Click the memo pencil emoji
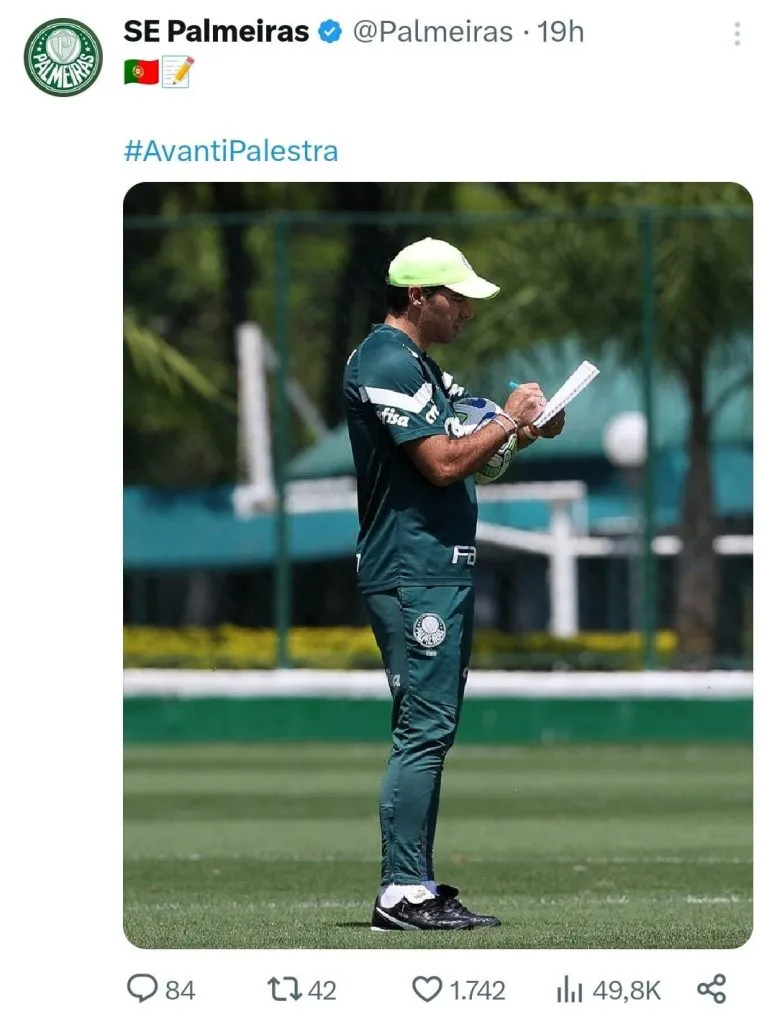Screen dimensions: 777x1024 [x=178, y=72]
